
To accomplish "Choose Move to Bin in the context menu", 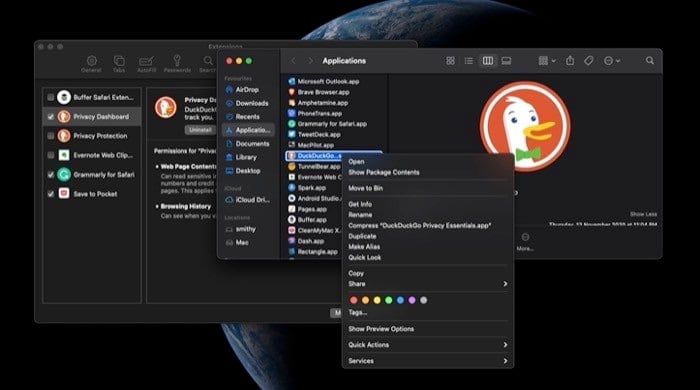I will pos(428,188).
